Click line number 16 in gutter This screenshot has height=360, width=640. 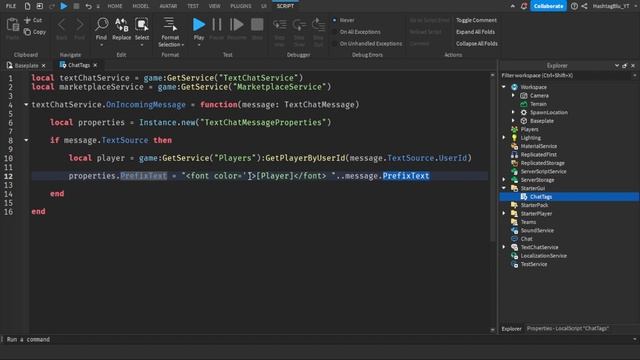point(9,212)
